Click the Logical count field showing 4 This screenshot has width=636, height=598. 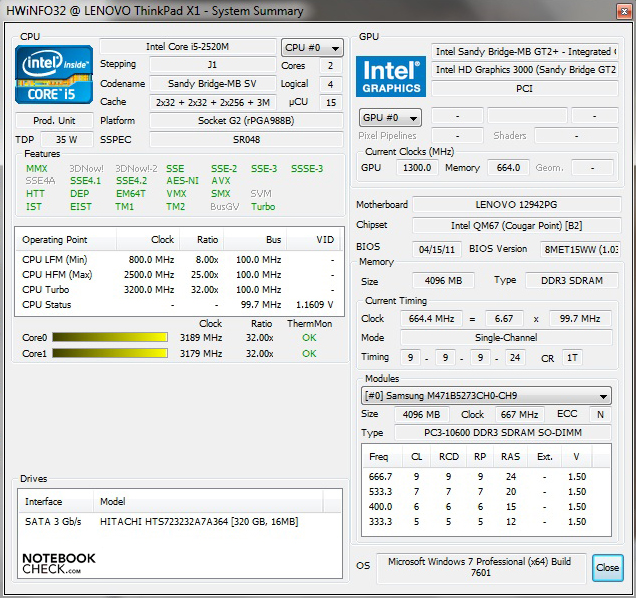pyautogui.click(x=331, y=84)
